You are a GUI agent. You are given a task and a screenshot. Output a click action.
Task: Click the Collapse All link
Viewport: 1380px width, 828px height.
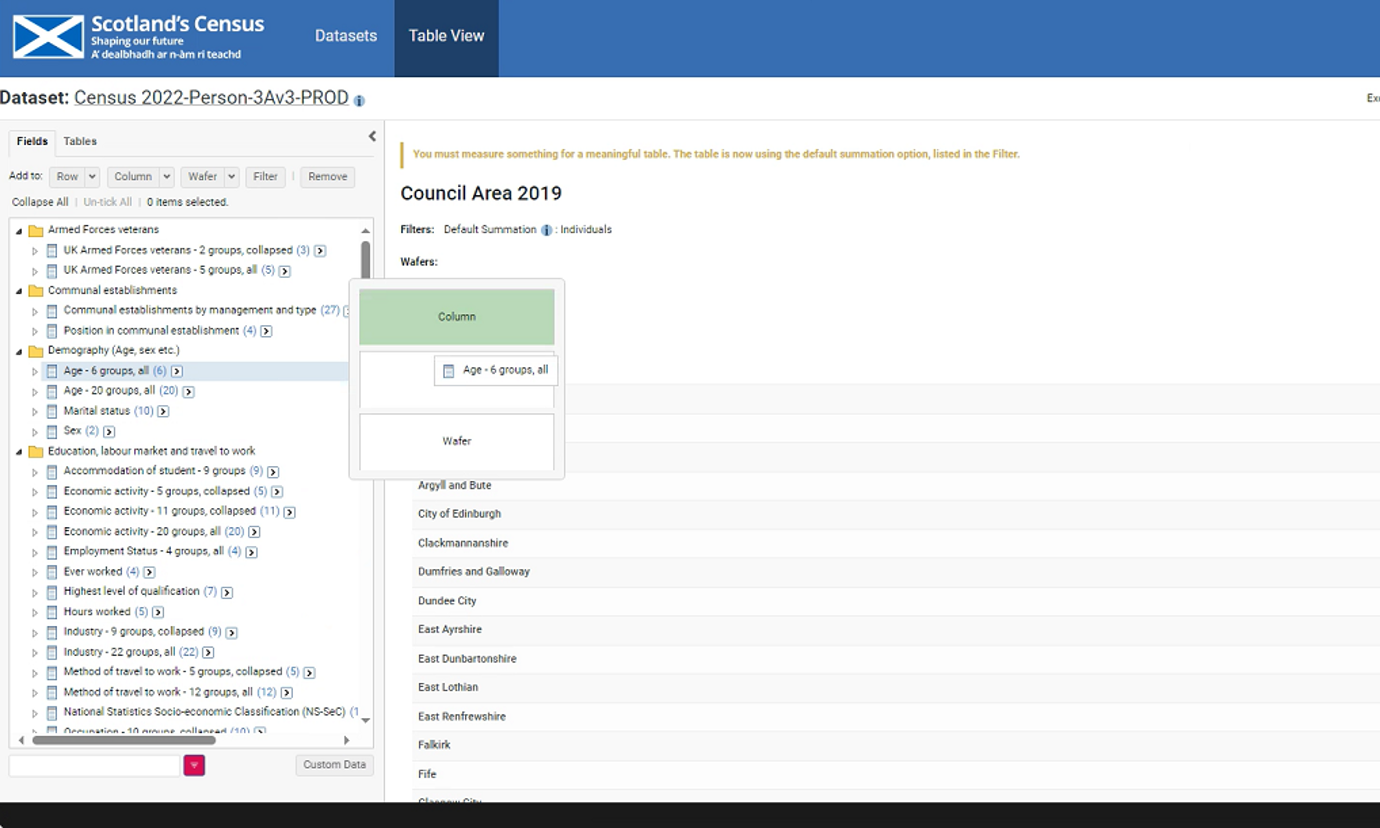(x=40, y=202)
